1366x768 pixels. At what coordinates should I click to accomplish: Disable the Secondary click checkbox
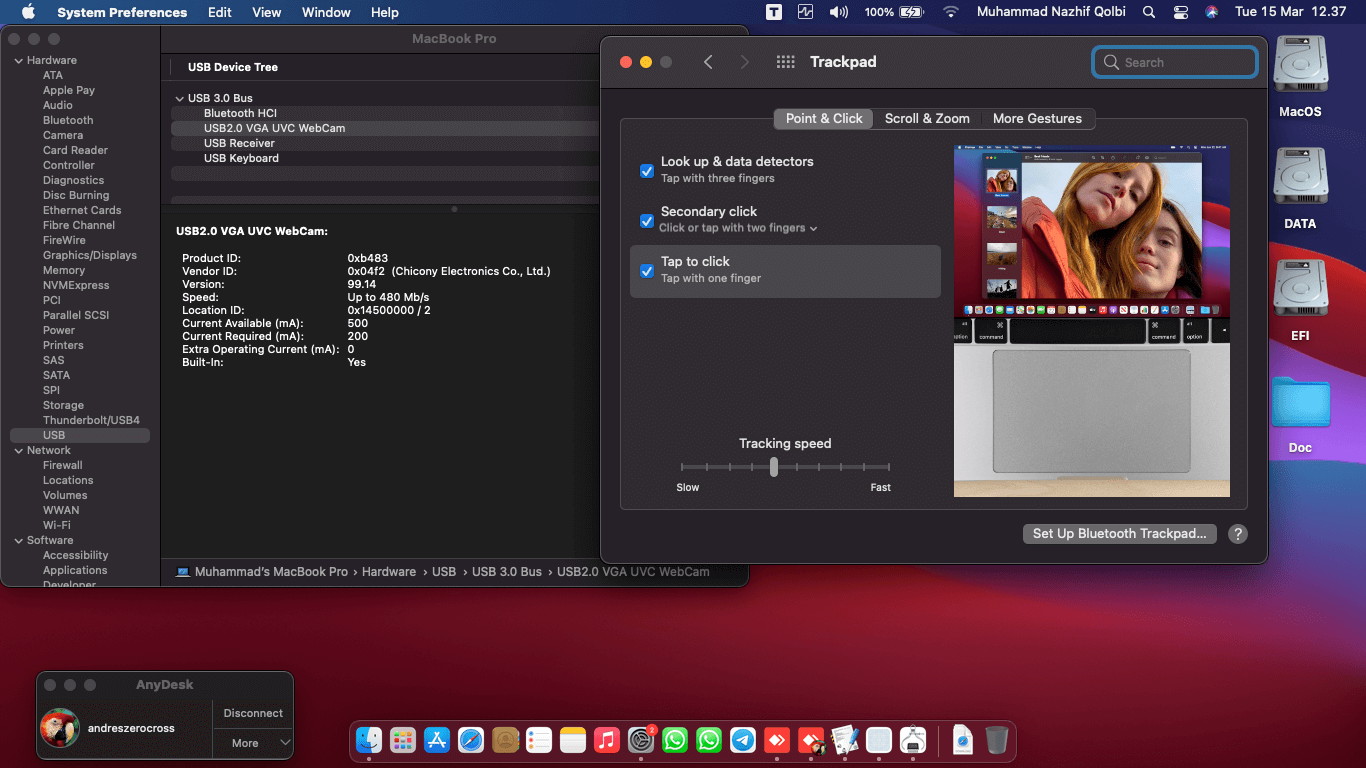(647, 220)
